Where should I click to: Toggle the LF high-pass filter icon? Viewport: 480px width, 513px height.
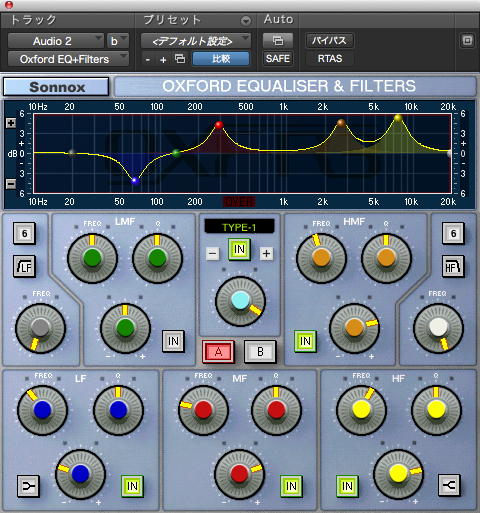[24, 266]
